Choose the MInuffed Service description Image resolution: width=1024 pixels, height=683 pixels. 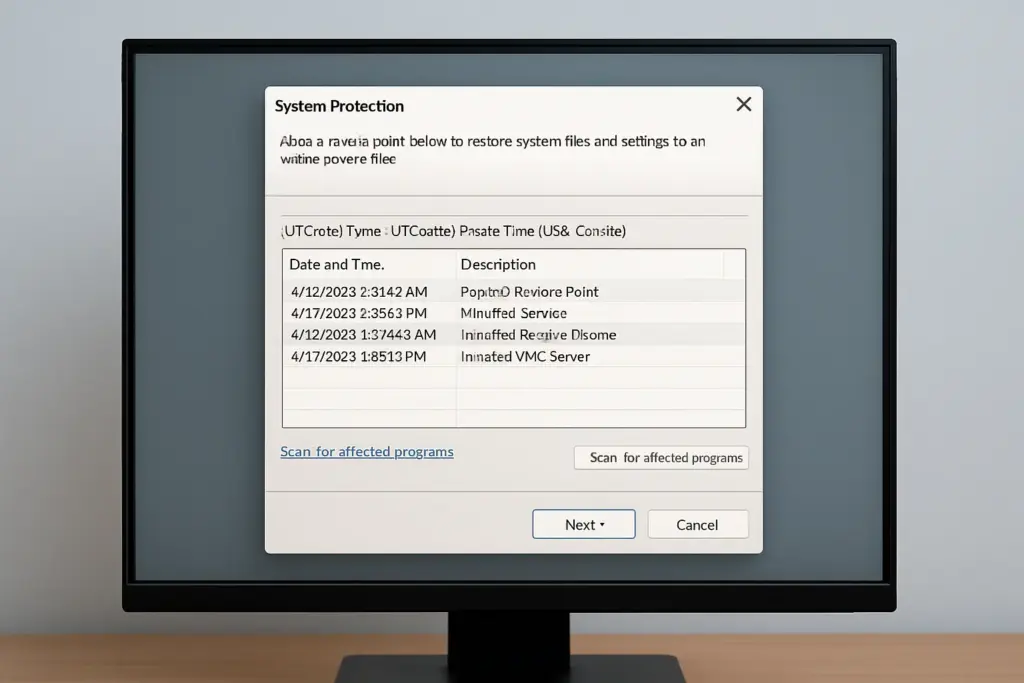(513, 313)
